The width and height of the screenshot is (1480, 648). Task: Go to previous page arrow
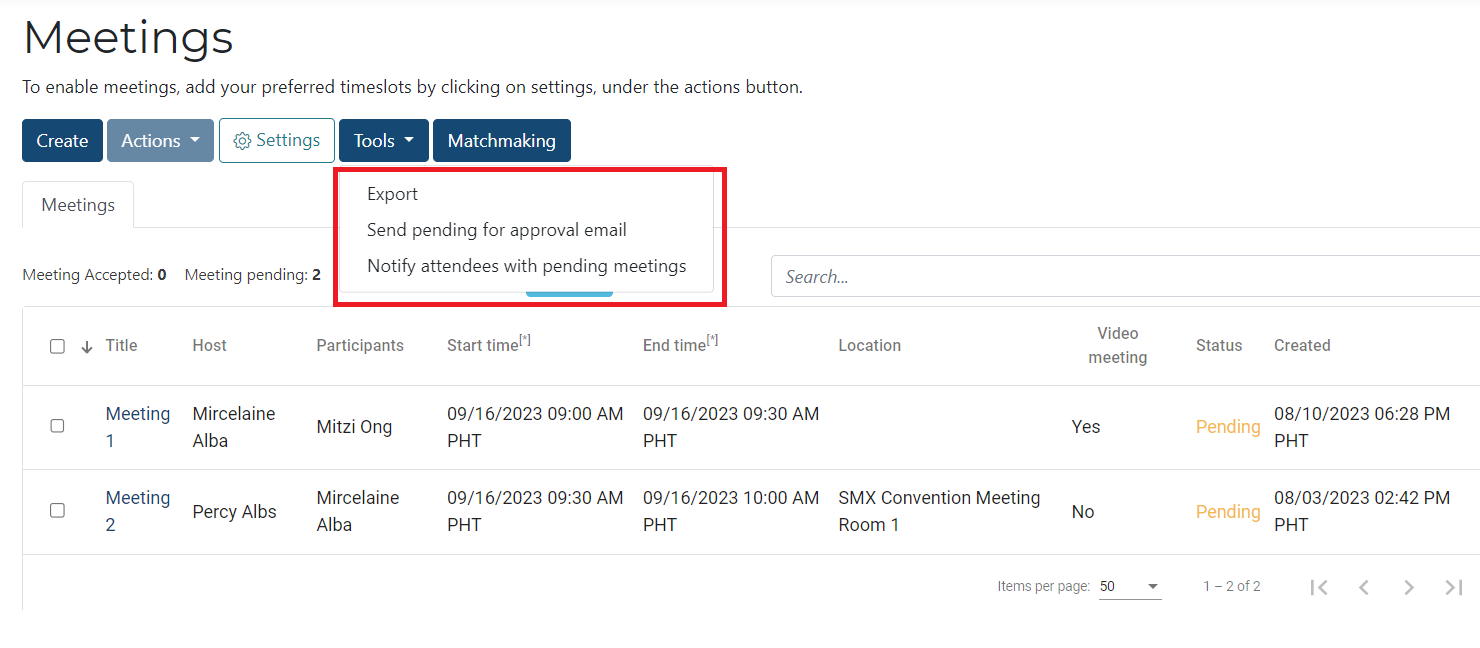(x=1364, y=587)
